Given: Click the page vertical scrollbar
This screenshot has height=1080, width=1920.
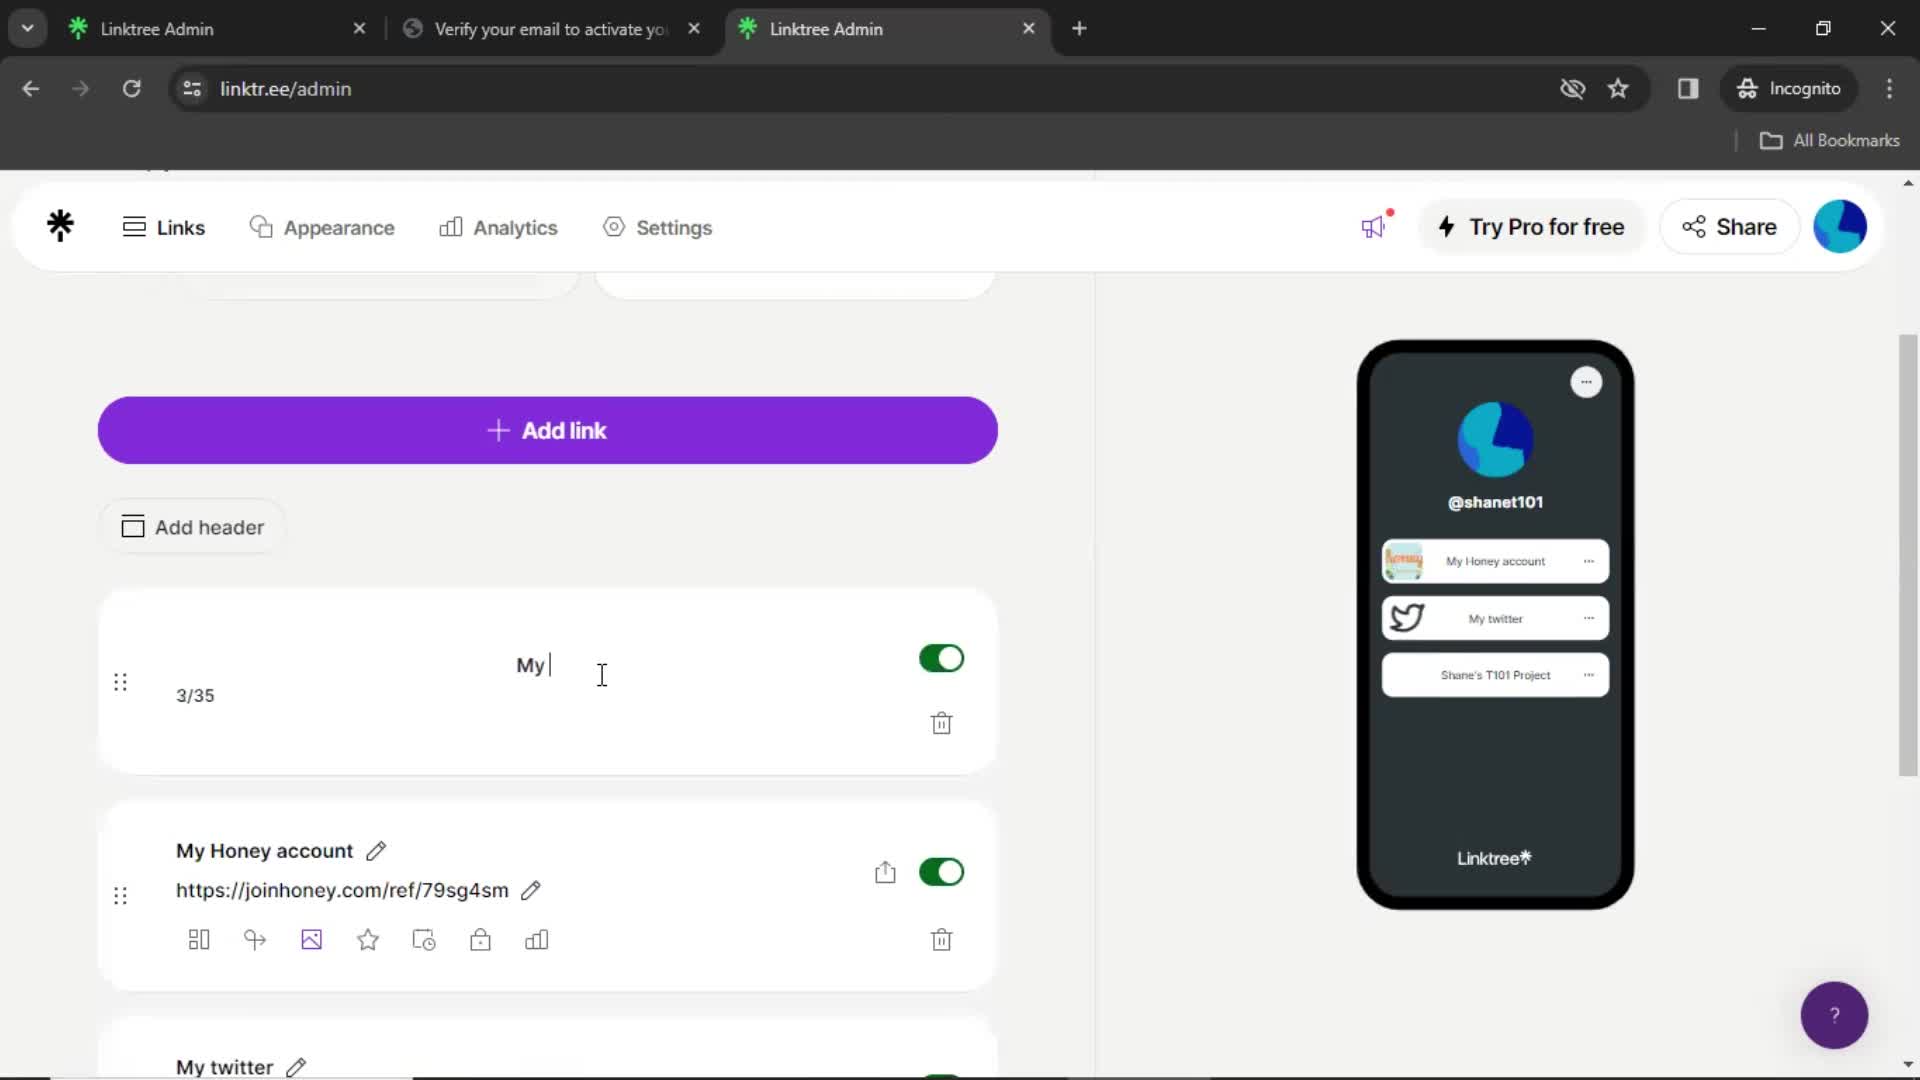Looking at the screenshot, I should point(1908,555).
